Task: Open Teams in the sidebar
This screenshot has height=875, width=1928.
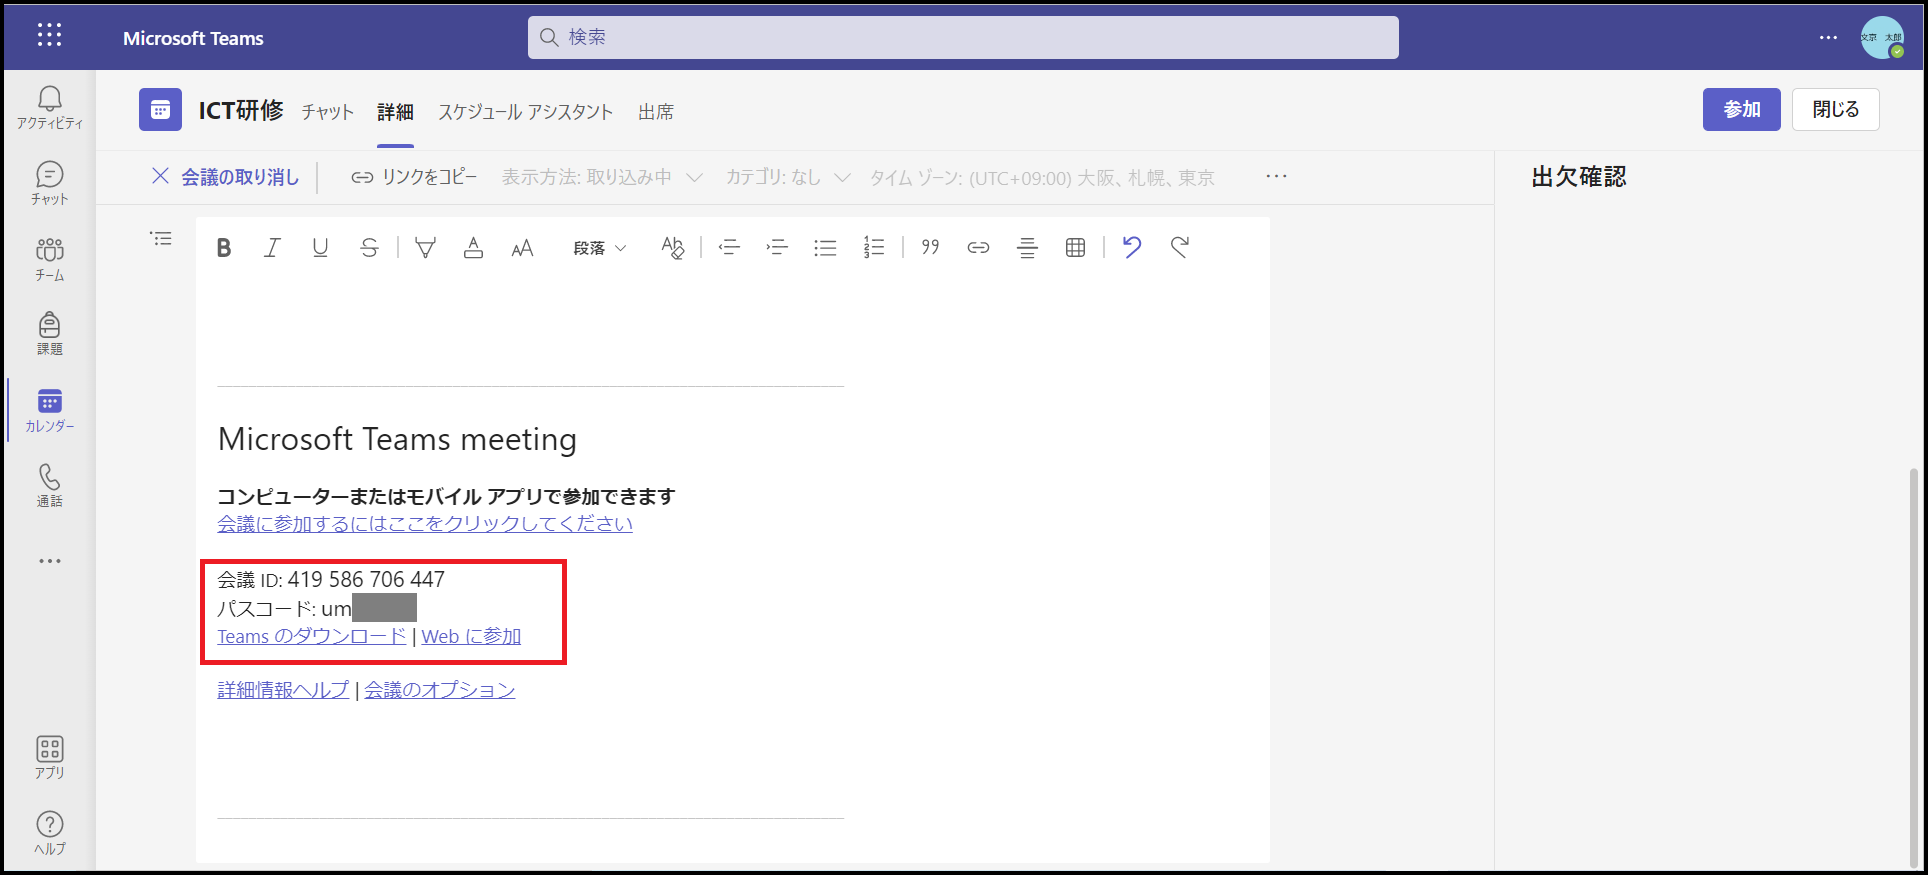Action: click(x=50, y=260)
